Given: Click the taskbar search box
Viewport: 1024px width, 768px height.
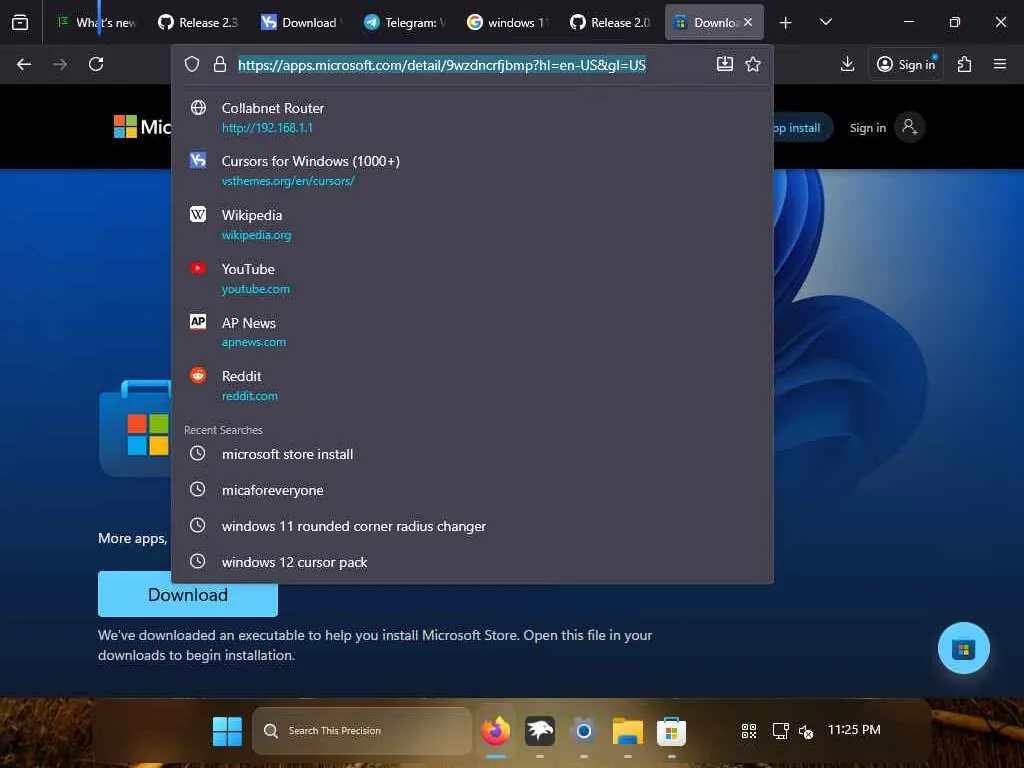Looking at the screenshot, I should point(361,731).
